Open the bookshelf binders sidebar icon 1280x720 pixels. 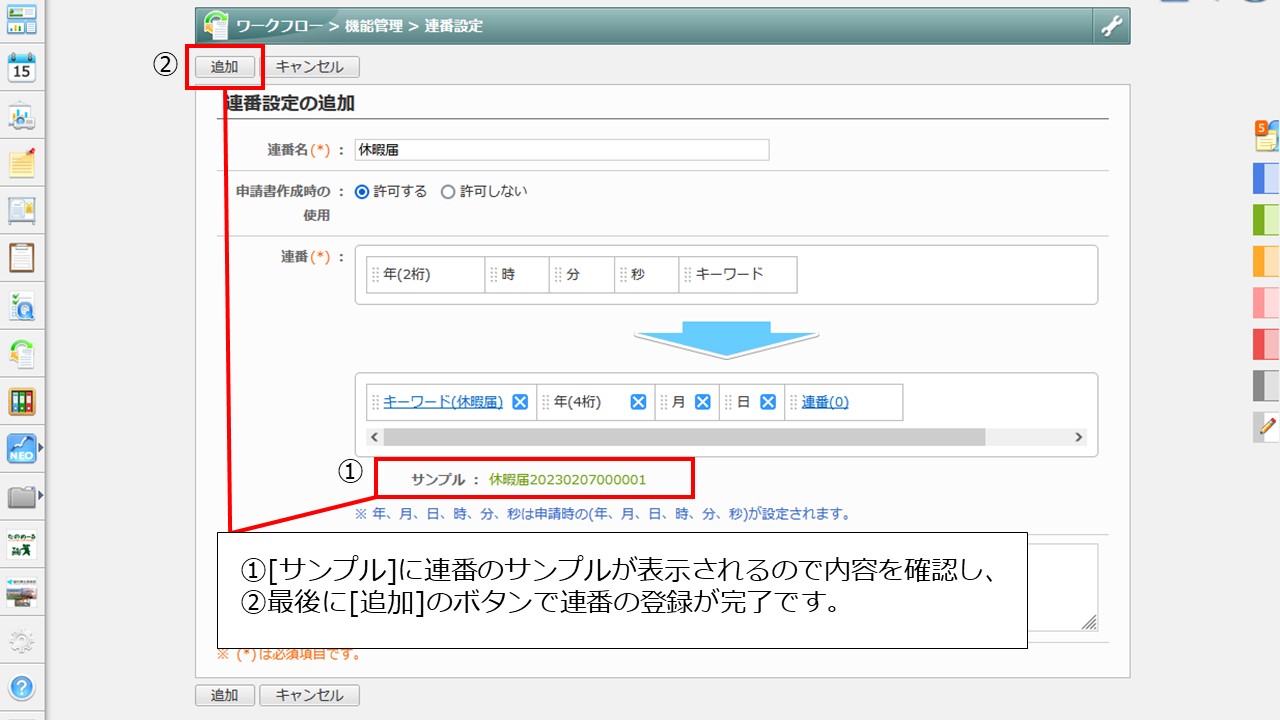point(21,401)
